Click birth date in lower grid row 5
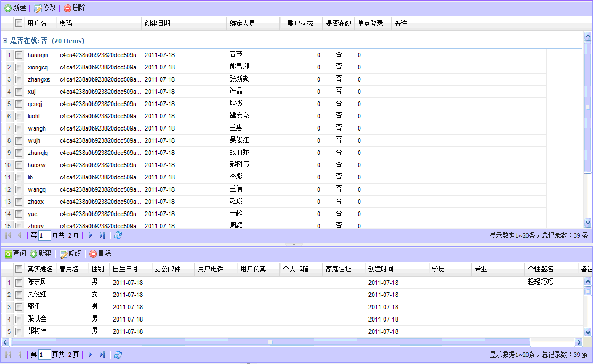Screen dimensions: 593x364 point(127,331)
